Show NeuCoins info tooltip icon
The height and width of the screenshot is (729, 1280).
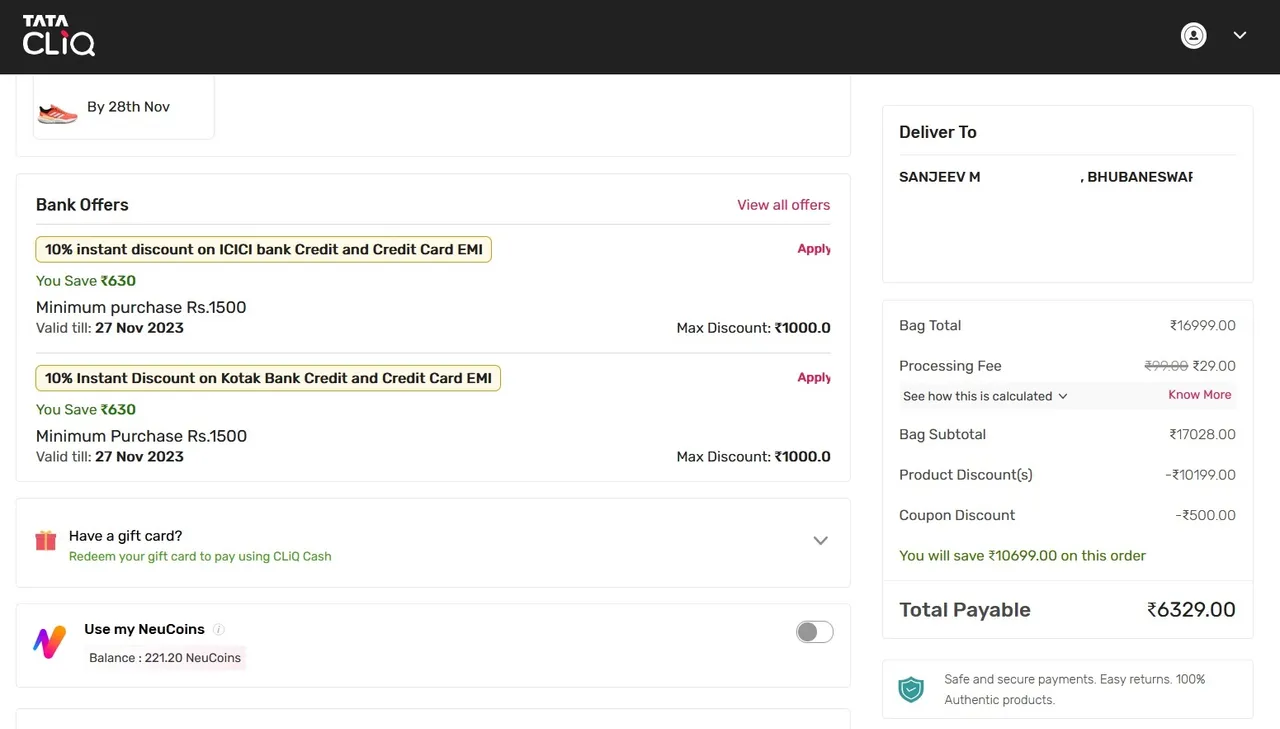coord(219,629)
